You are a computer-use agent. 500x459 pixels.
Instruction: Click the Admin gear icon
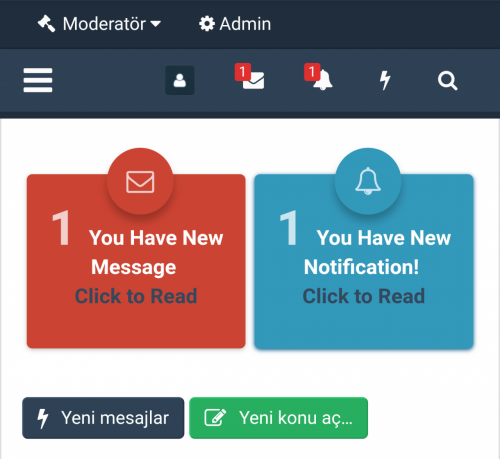207,24
